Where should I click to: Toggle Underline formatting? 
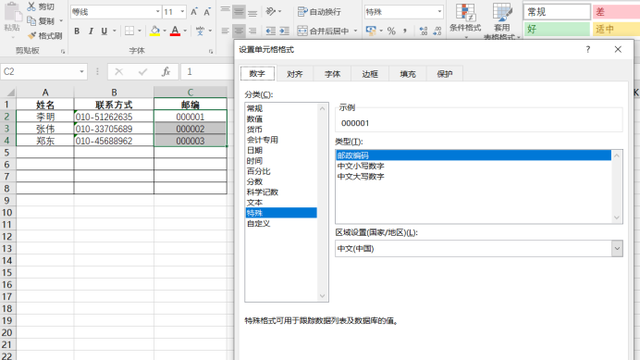pos(104,31)
